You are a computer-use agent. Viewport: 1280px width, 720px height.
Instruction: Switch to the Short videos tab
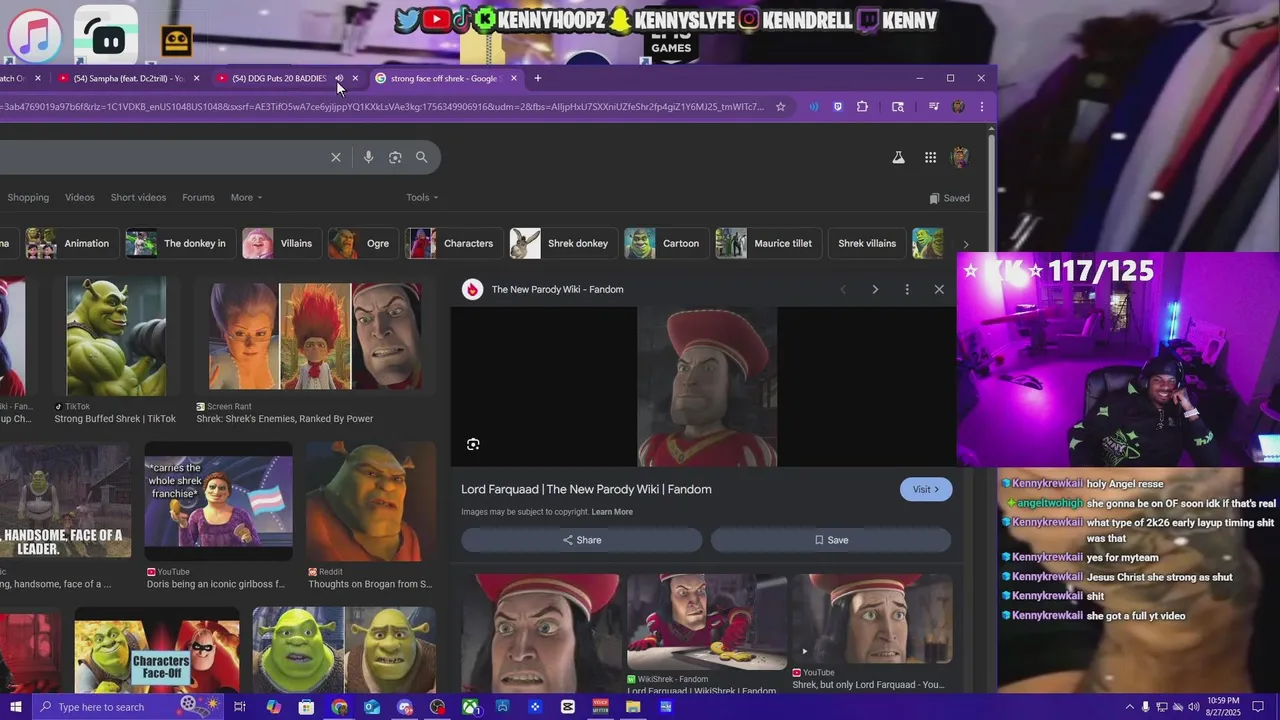pos(138,197)
